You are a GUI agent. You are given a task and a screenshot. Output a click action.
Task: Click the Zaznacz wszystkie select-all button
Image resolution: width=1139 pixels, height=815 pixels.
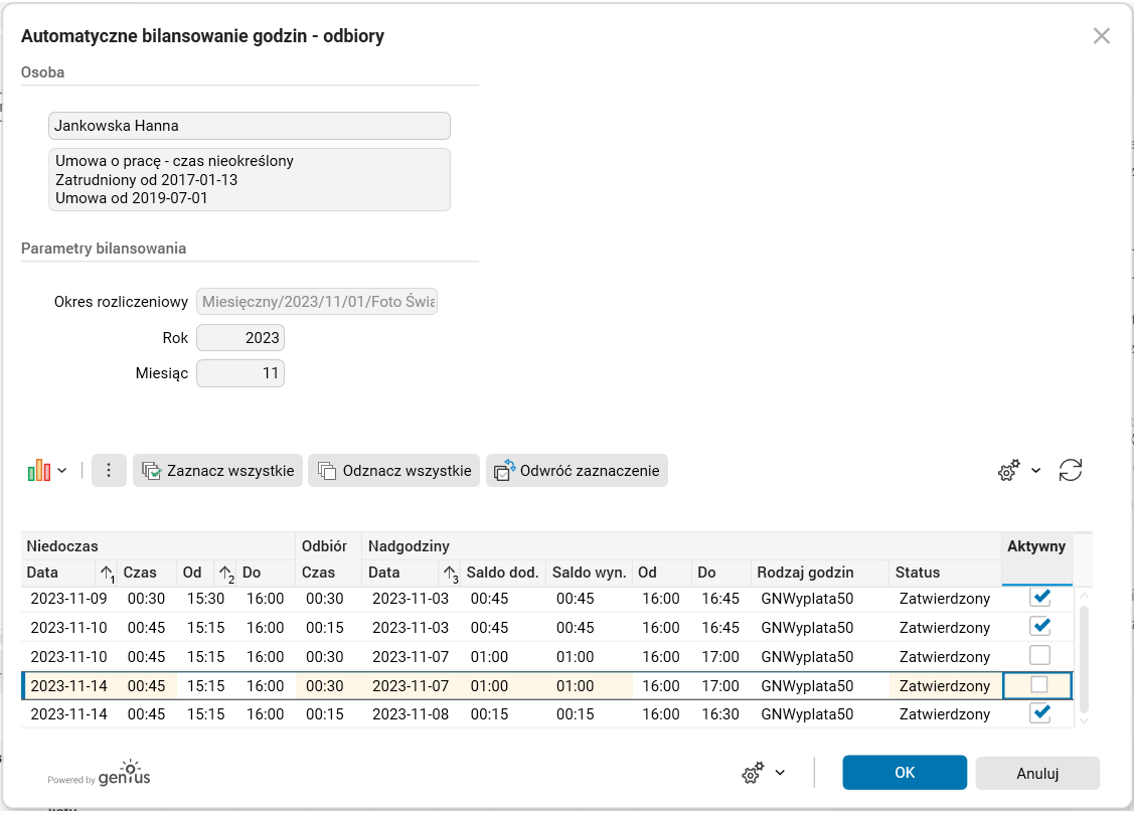pos(219,470)
